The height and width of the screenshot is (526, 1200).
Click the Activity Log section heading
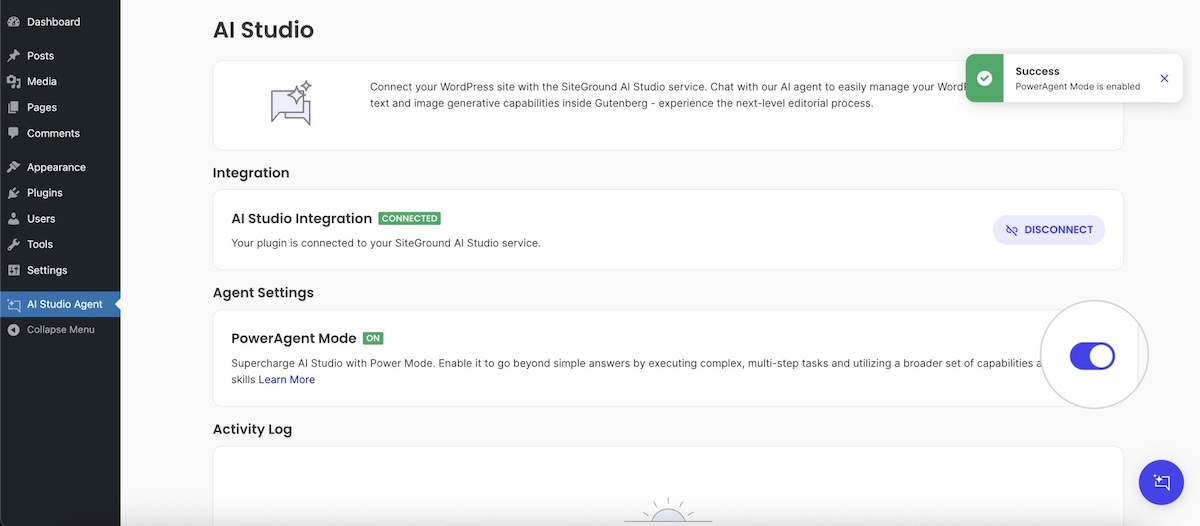tap(252, 429)
